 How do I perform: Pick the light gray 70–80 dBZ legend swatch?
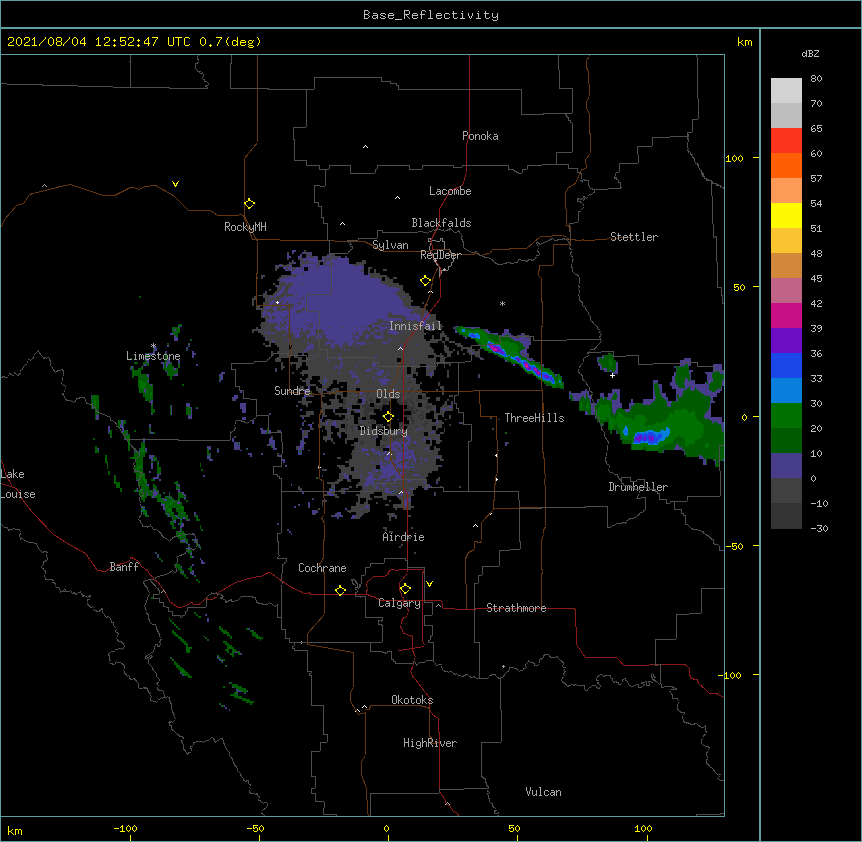(x=786, y=91)
